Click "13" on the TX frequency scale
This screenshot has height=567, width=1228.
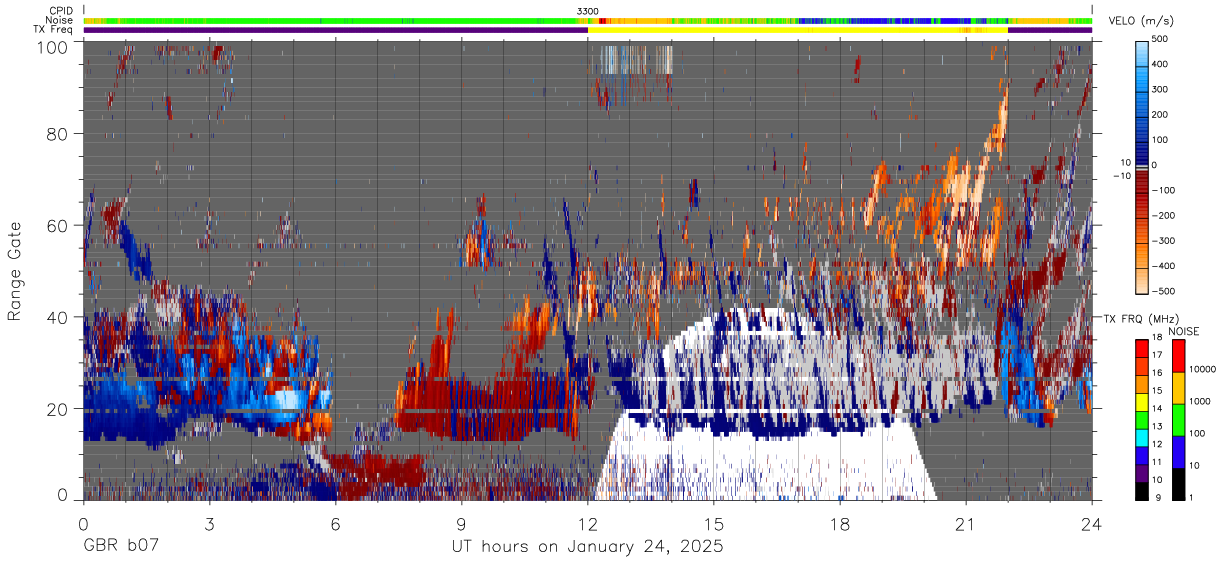coord(1159,426)
